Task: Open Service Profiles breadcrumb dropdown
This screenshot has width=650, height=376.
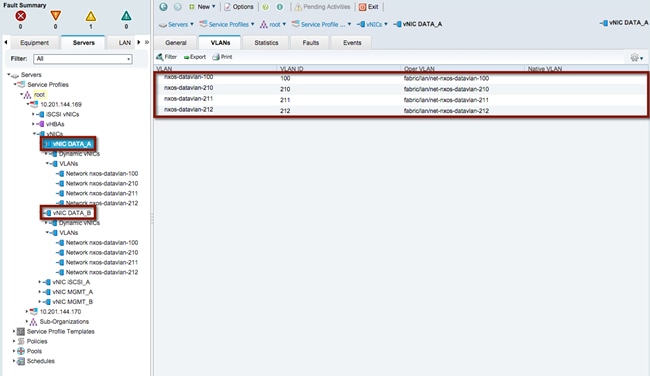Action: coord(227,24)
